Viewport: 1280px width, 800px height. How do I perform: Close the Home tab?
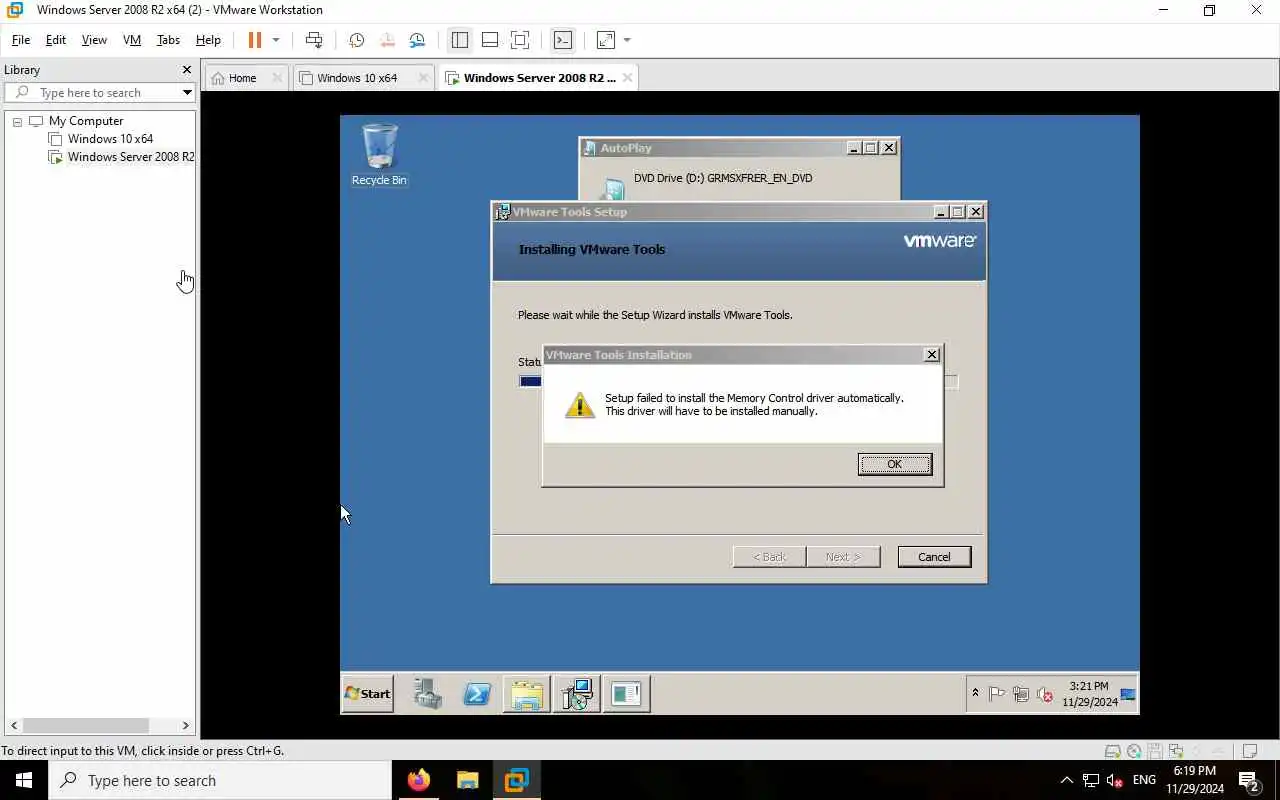[277, 78]
